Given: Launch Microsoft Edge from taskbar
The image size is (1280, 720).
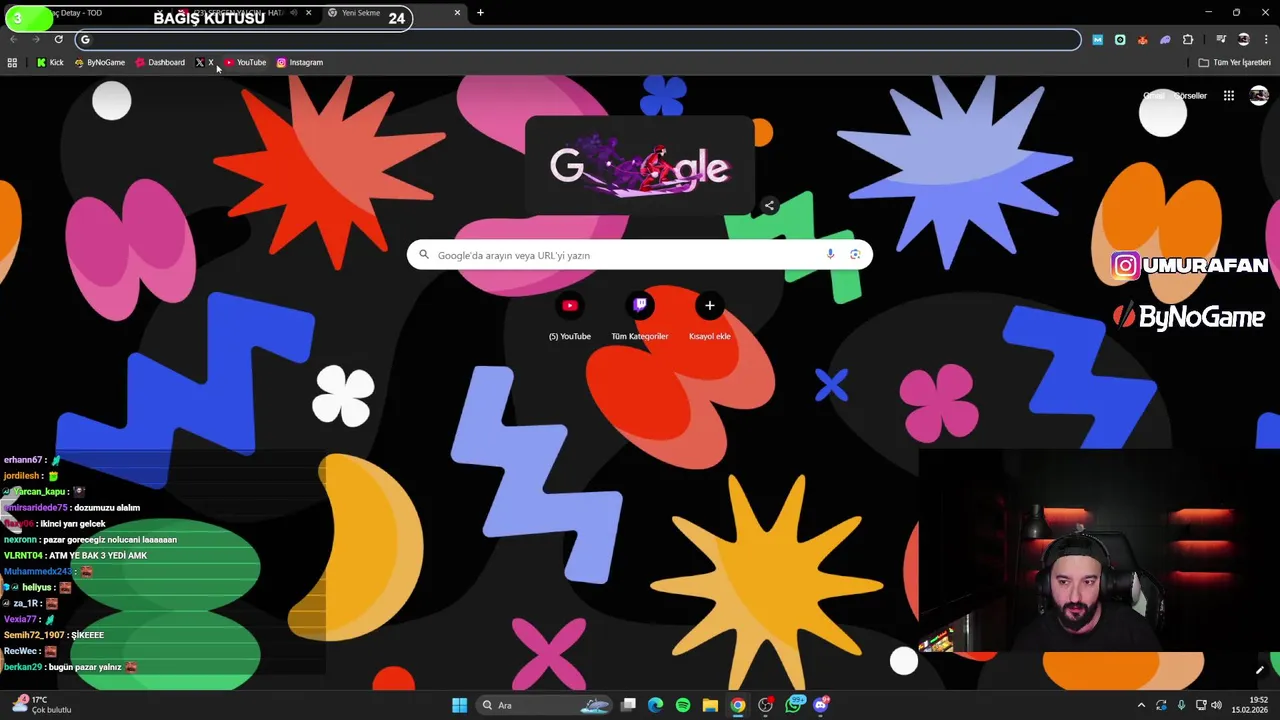Looking at the screenshot, I should (x=655, y=705).
